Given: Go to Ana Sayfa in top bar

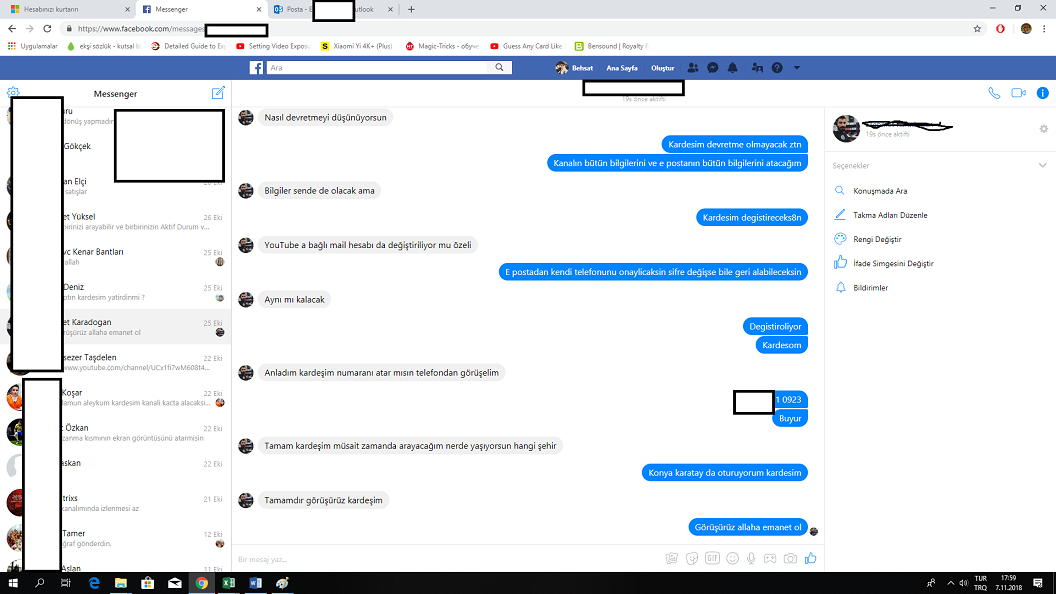Looking at the screenshot, I should tap(621, 68).
